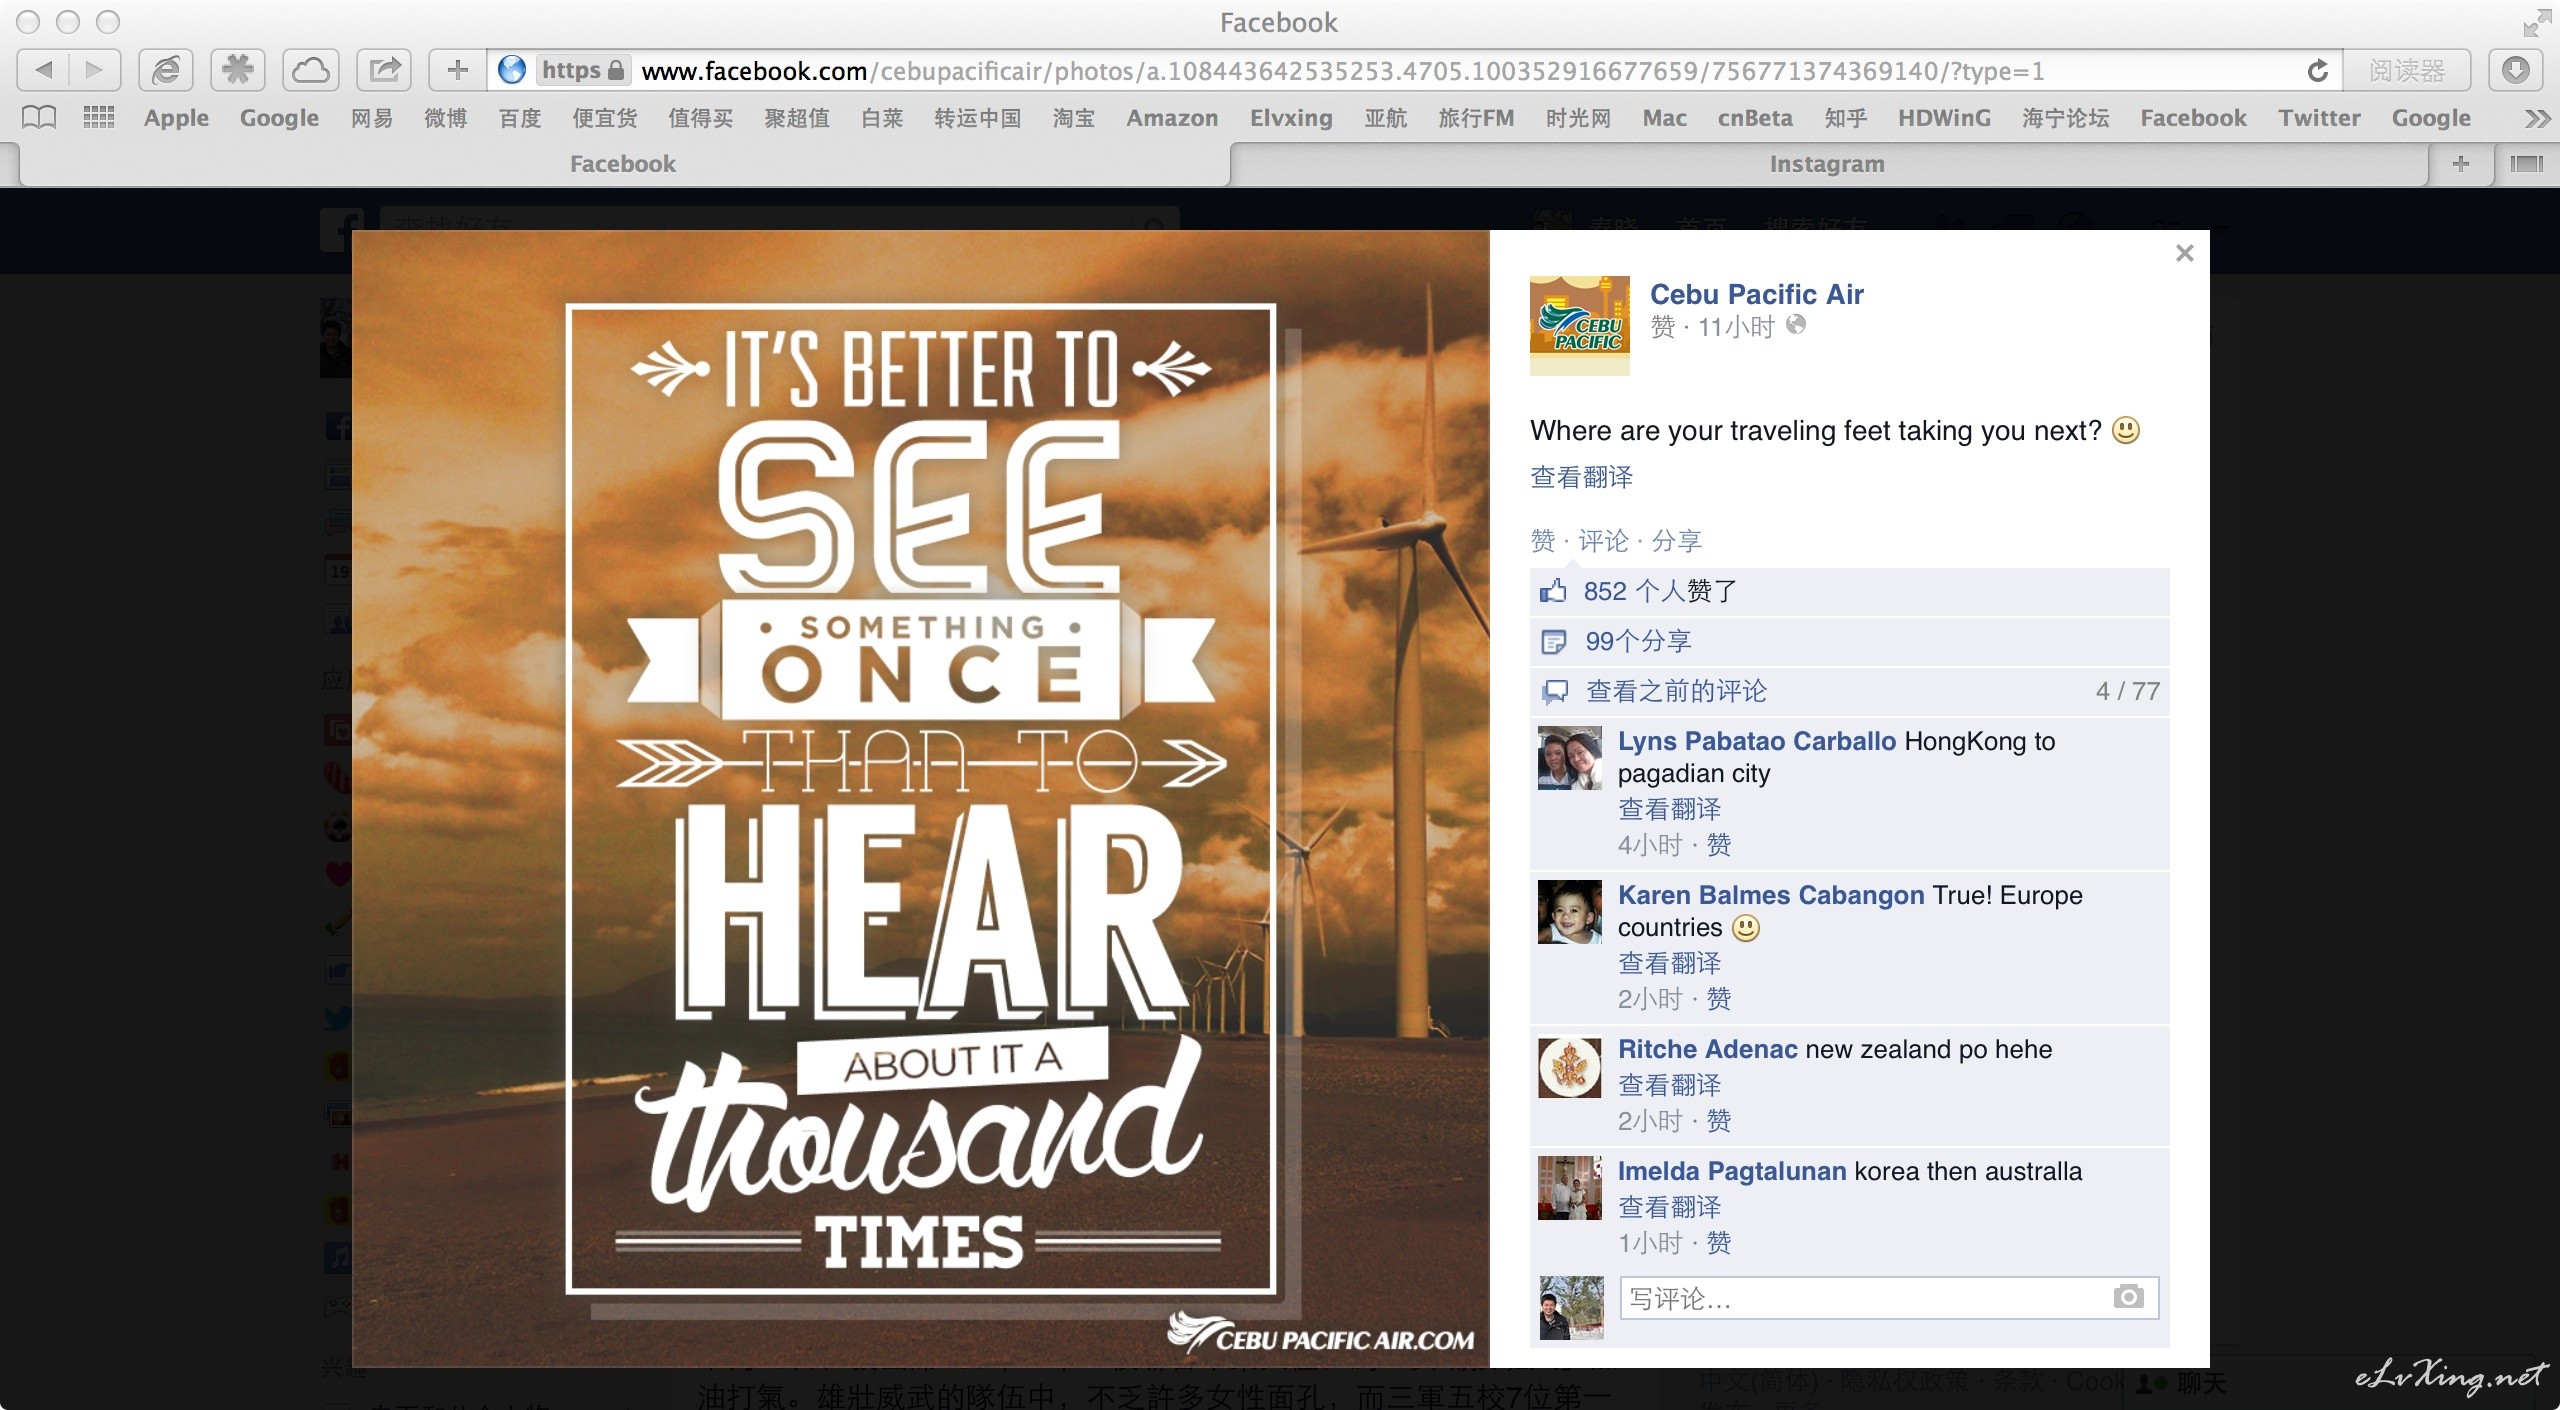The height and width of the screenshot is (1410, 2560).
Task: Translate Ritche Adenac's comment with 查看翻译
Action: pos(1669,1085)
